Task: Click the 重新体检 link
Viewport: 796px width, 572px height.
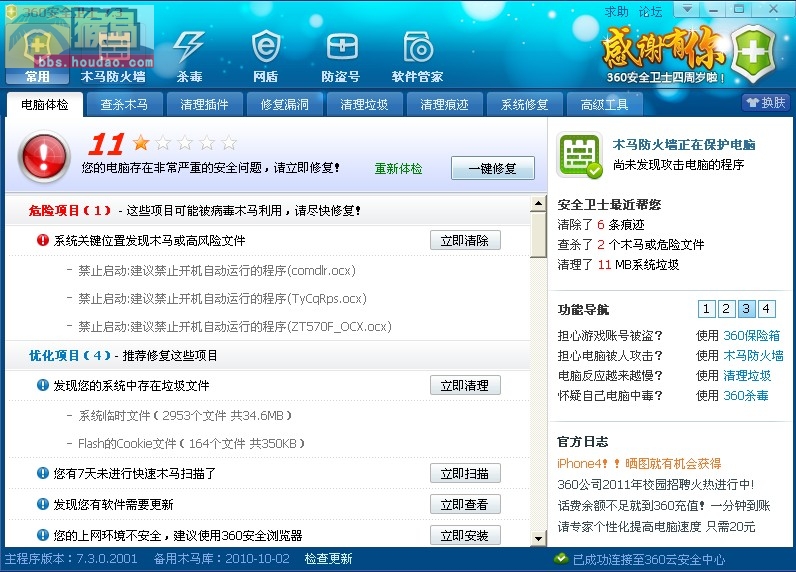Action: (x=398, y=169)
